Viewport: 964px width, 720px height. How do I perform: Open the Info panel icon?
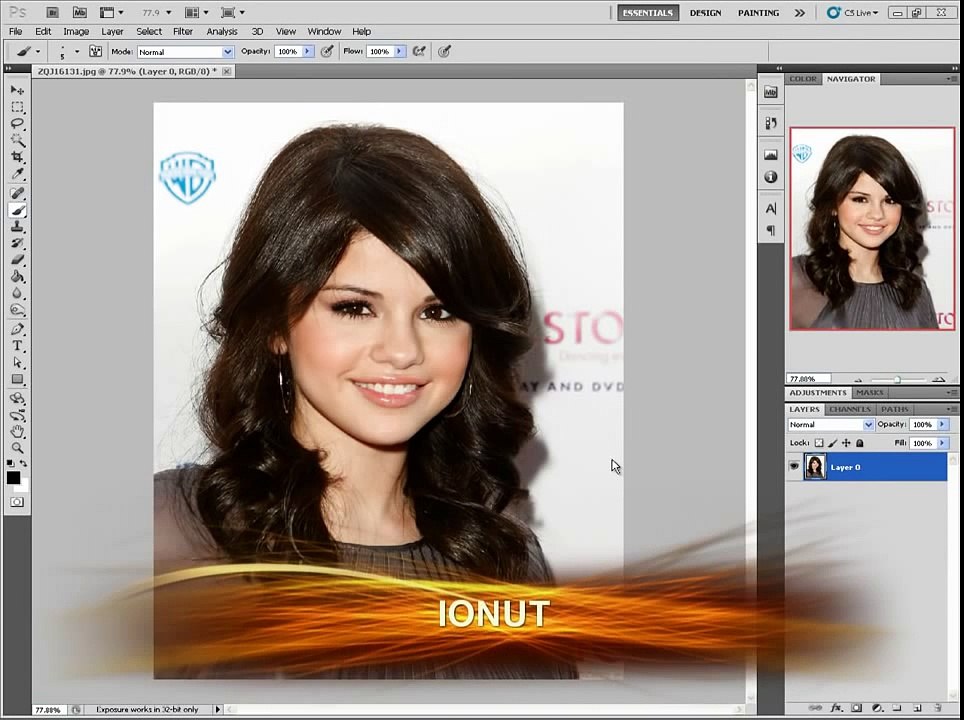770,177
